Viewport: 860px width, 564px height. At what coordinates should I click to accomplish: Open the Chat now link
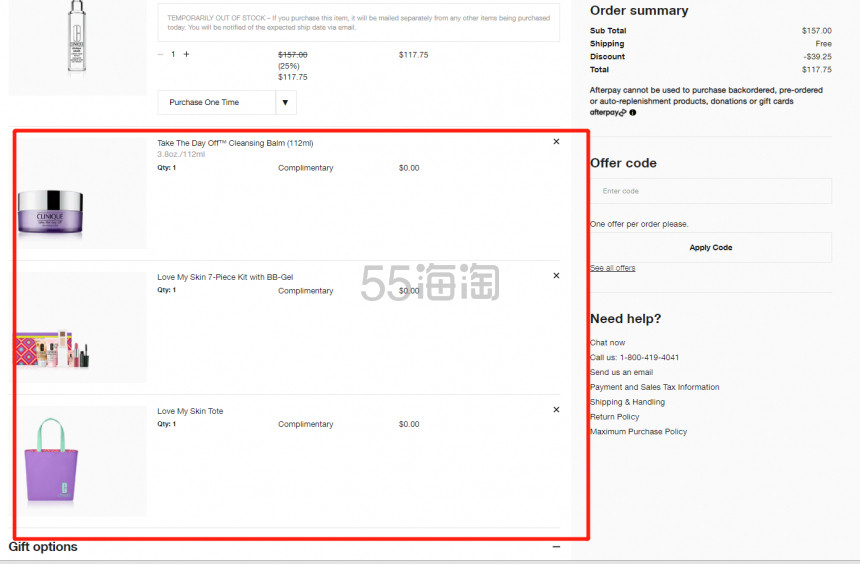pyautogui.click(x=608, y=342)
